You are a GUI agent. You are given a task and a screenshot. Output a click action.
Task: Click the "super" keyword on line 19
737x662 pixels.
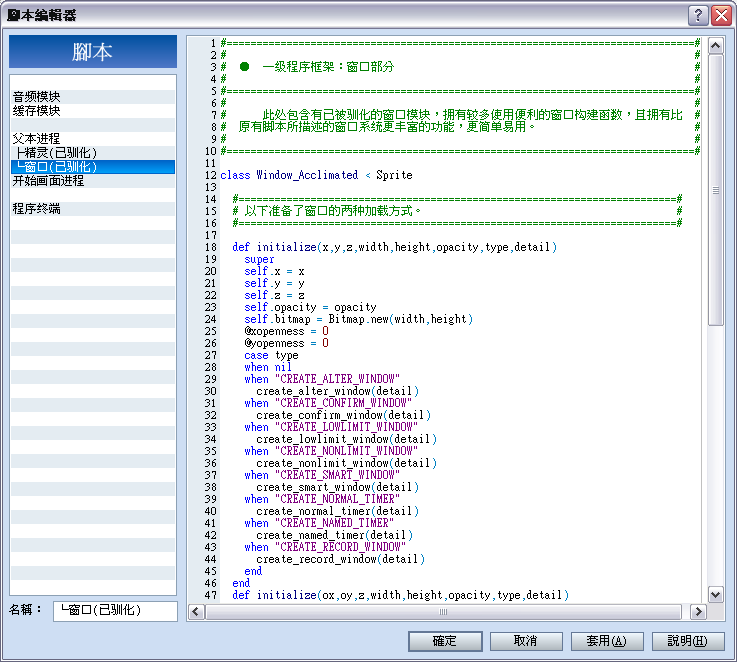click(259, 260)
